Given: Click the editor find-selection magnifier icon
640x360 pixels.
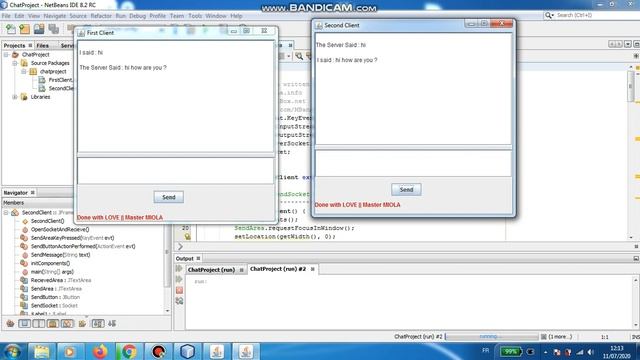Looking at the screenshot, I should pos(299,56).
